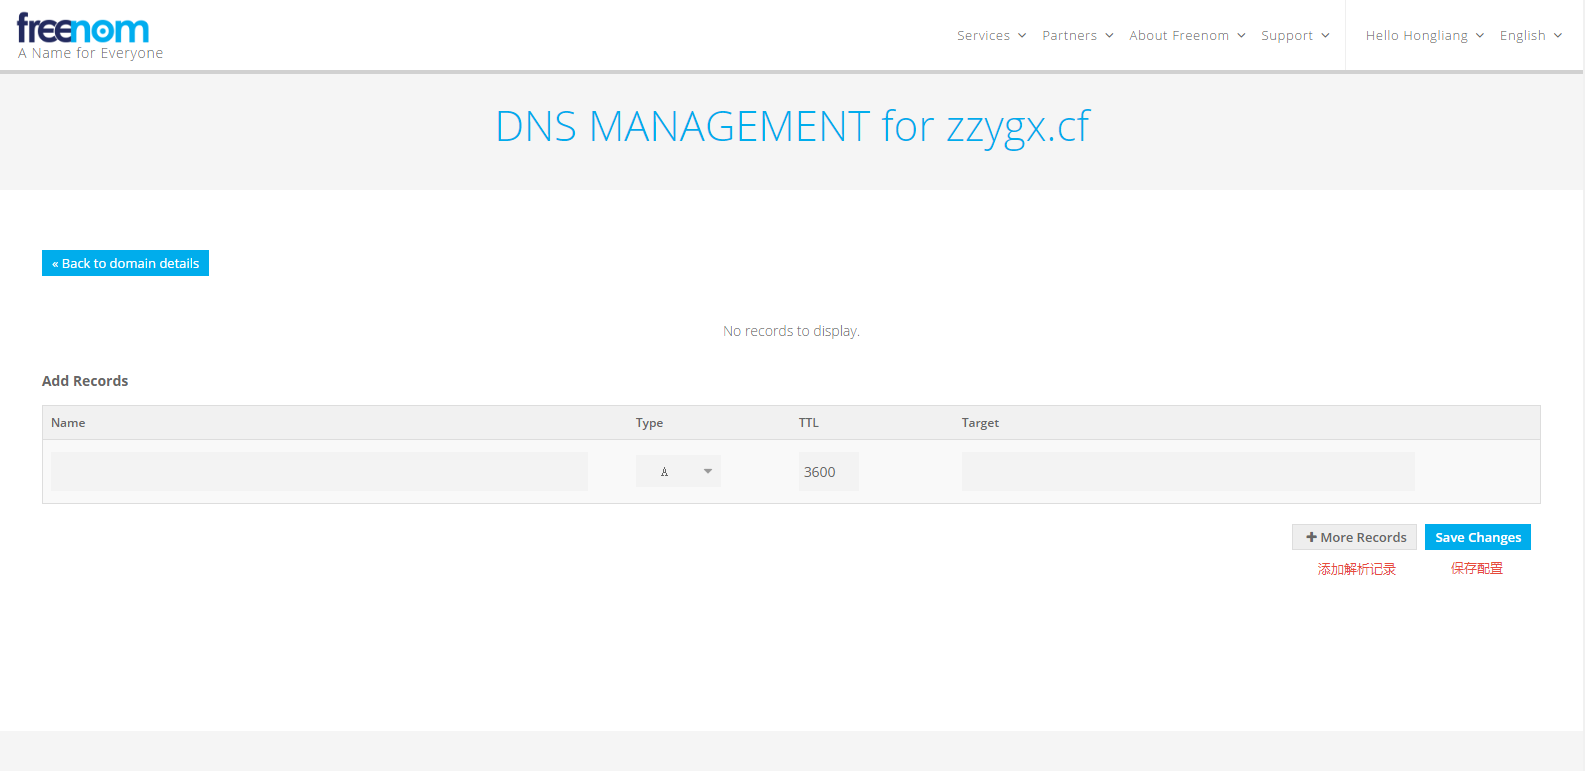Open the Services menu
Viewport: 1585px width, 771px height.
[x=991, y=35]
